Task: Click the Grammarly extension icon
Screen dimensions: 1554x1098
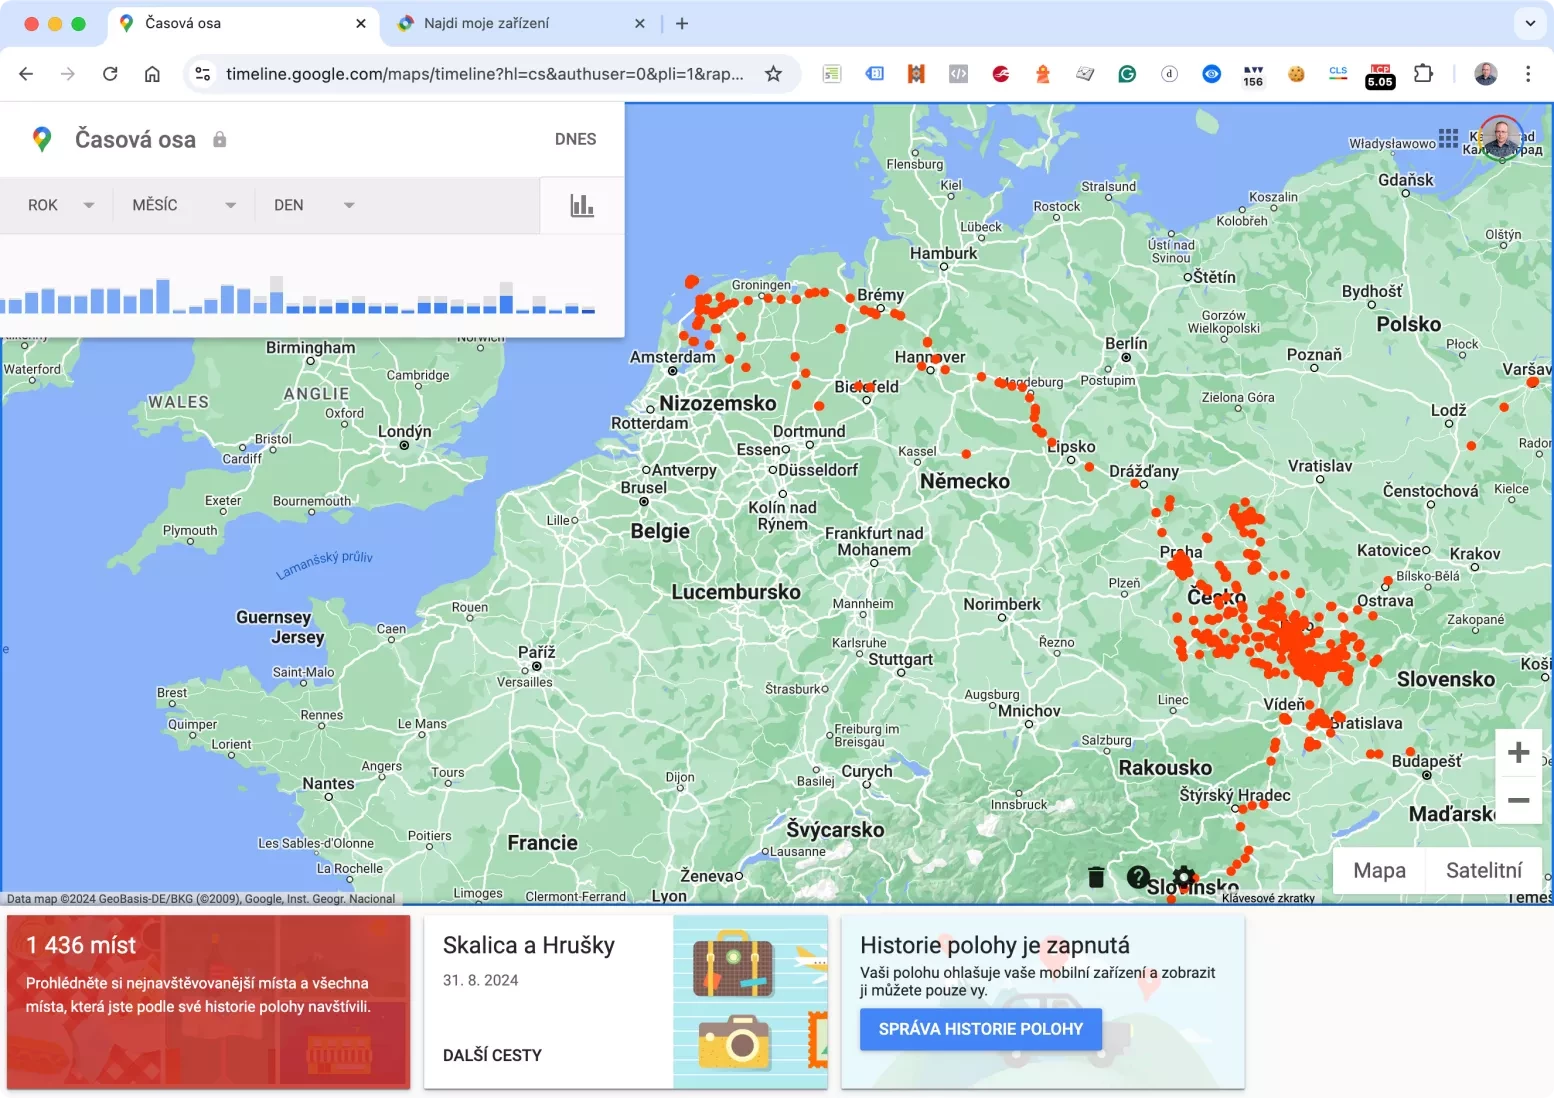Action: point(1127,74)
